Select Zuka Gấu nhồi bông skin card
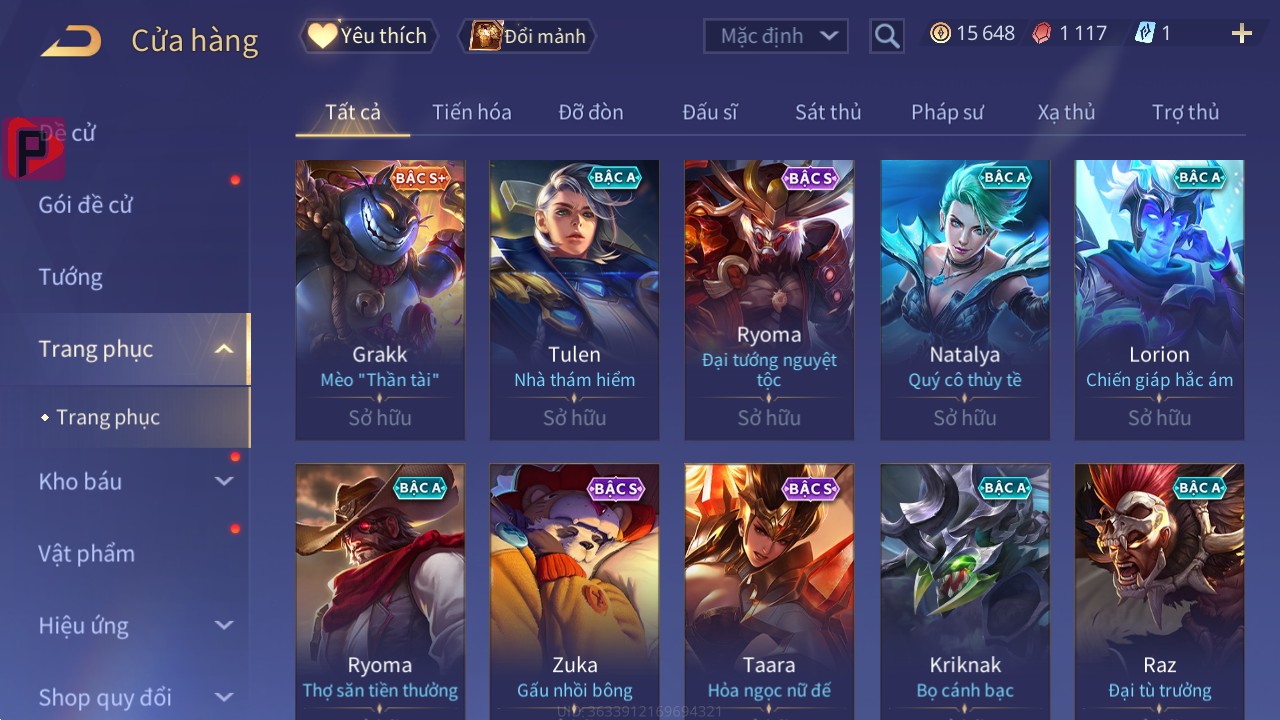Screen dimensions: 1280x720 point(574,590)
